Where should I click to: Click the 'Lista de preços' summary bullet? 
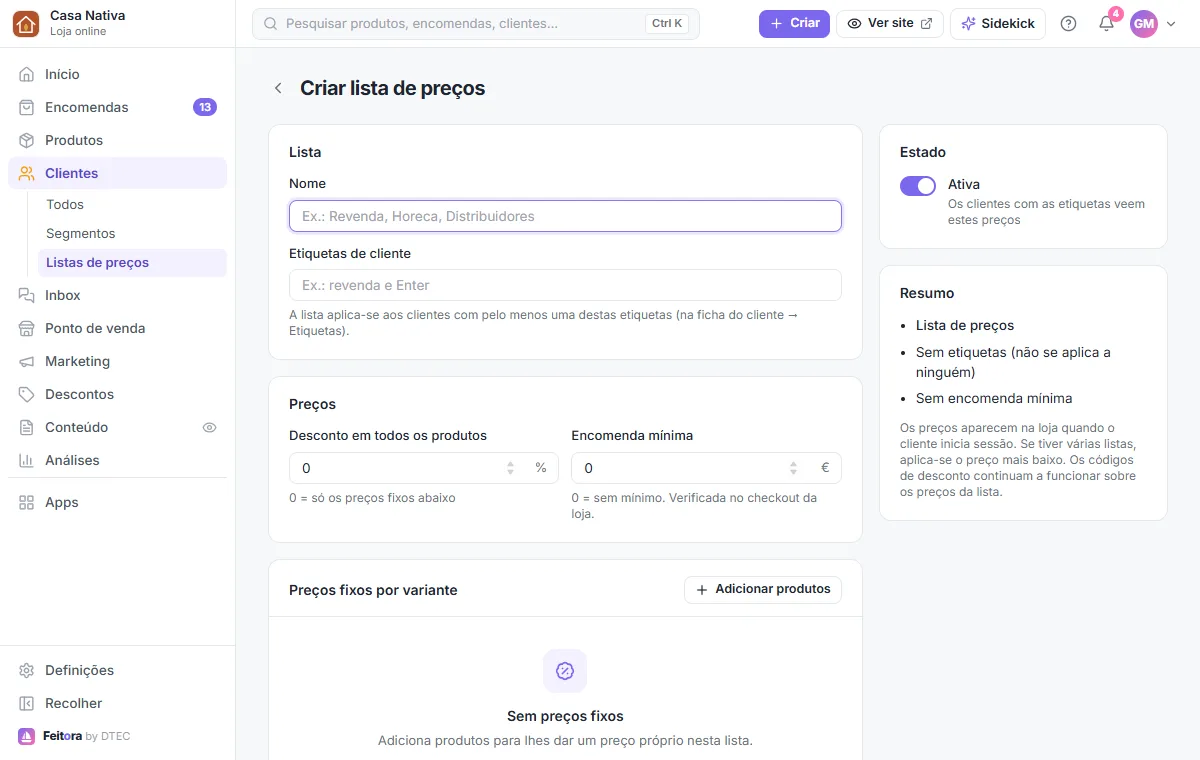tap(965, 325)
